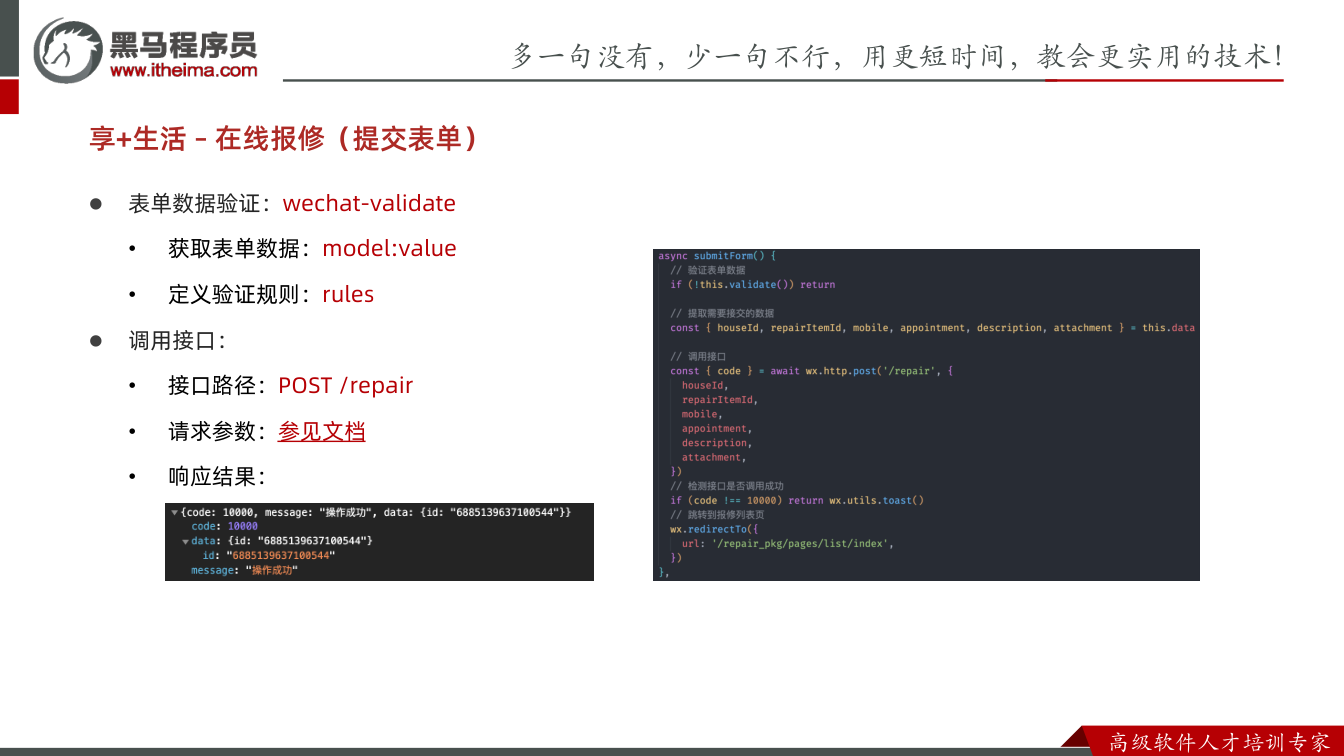Click the bullet dot before 表单数据验证
Image resolution: width=1344 pixels, height=756 pixels.
pos(97,203)
